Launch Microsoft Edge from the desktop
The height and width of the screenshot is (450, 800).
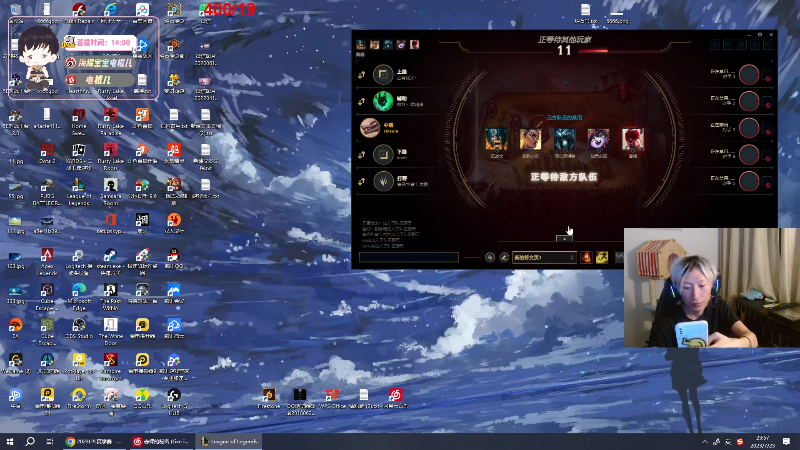point(79,296)
